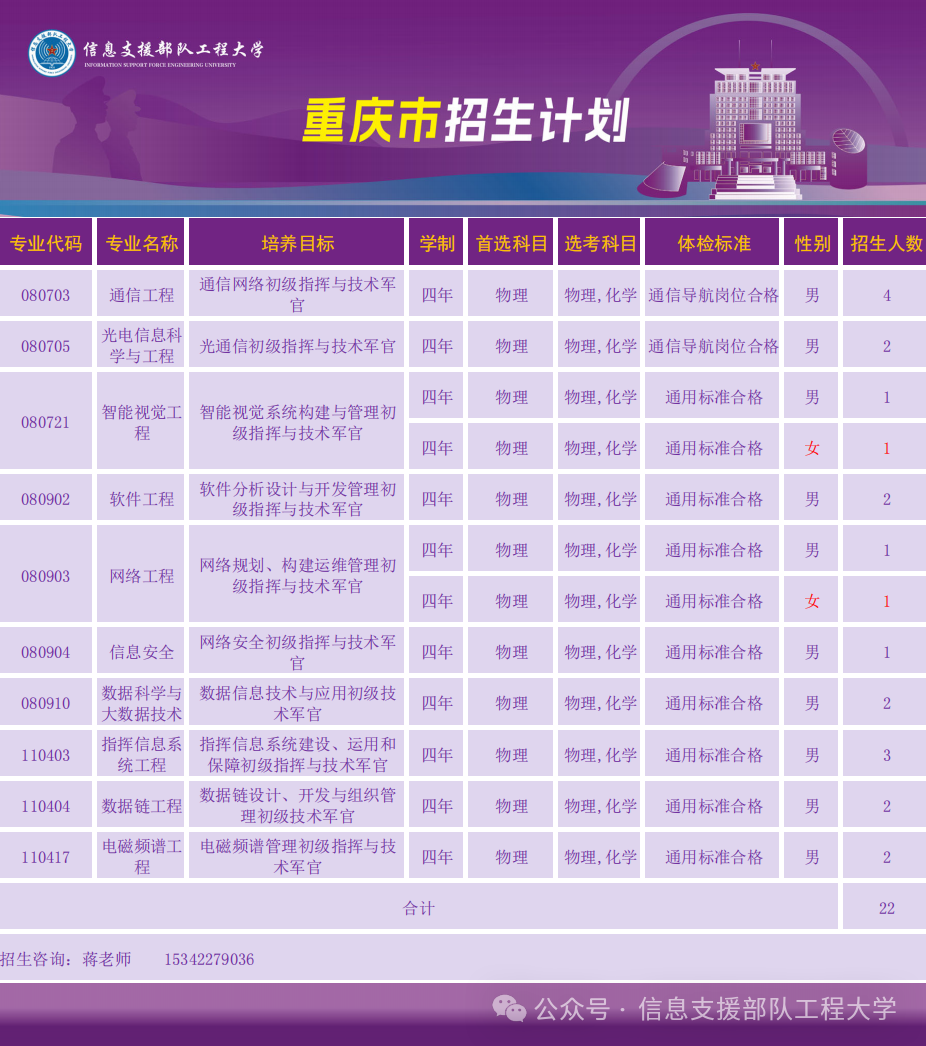Click 通信导航岗位合格 in 光电信息 row

coord(713,346)
